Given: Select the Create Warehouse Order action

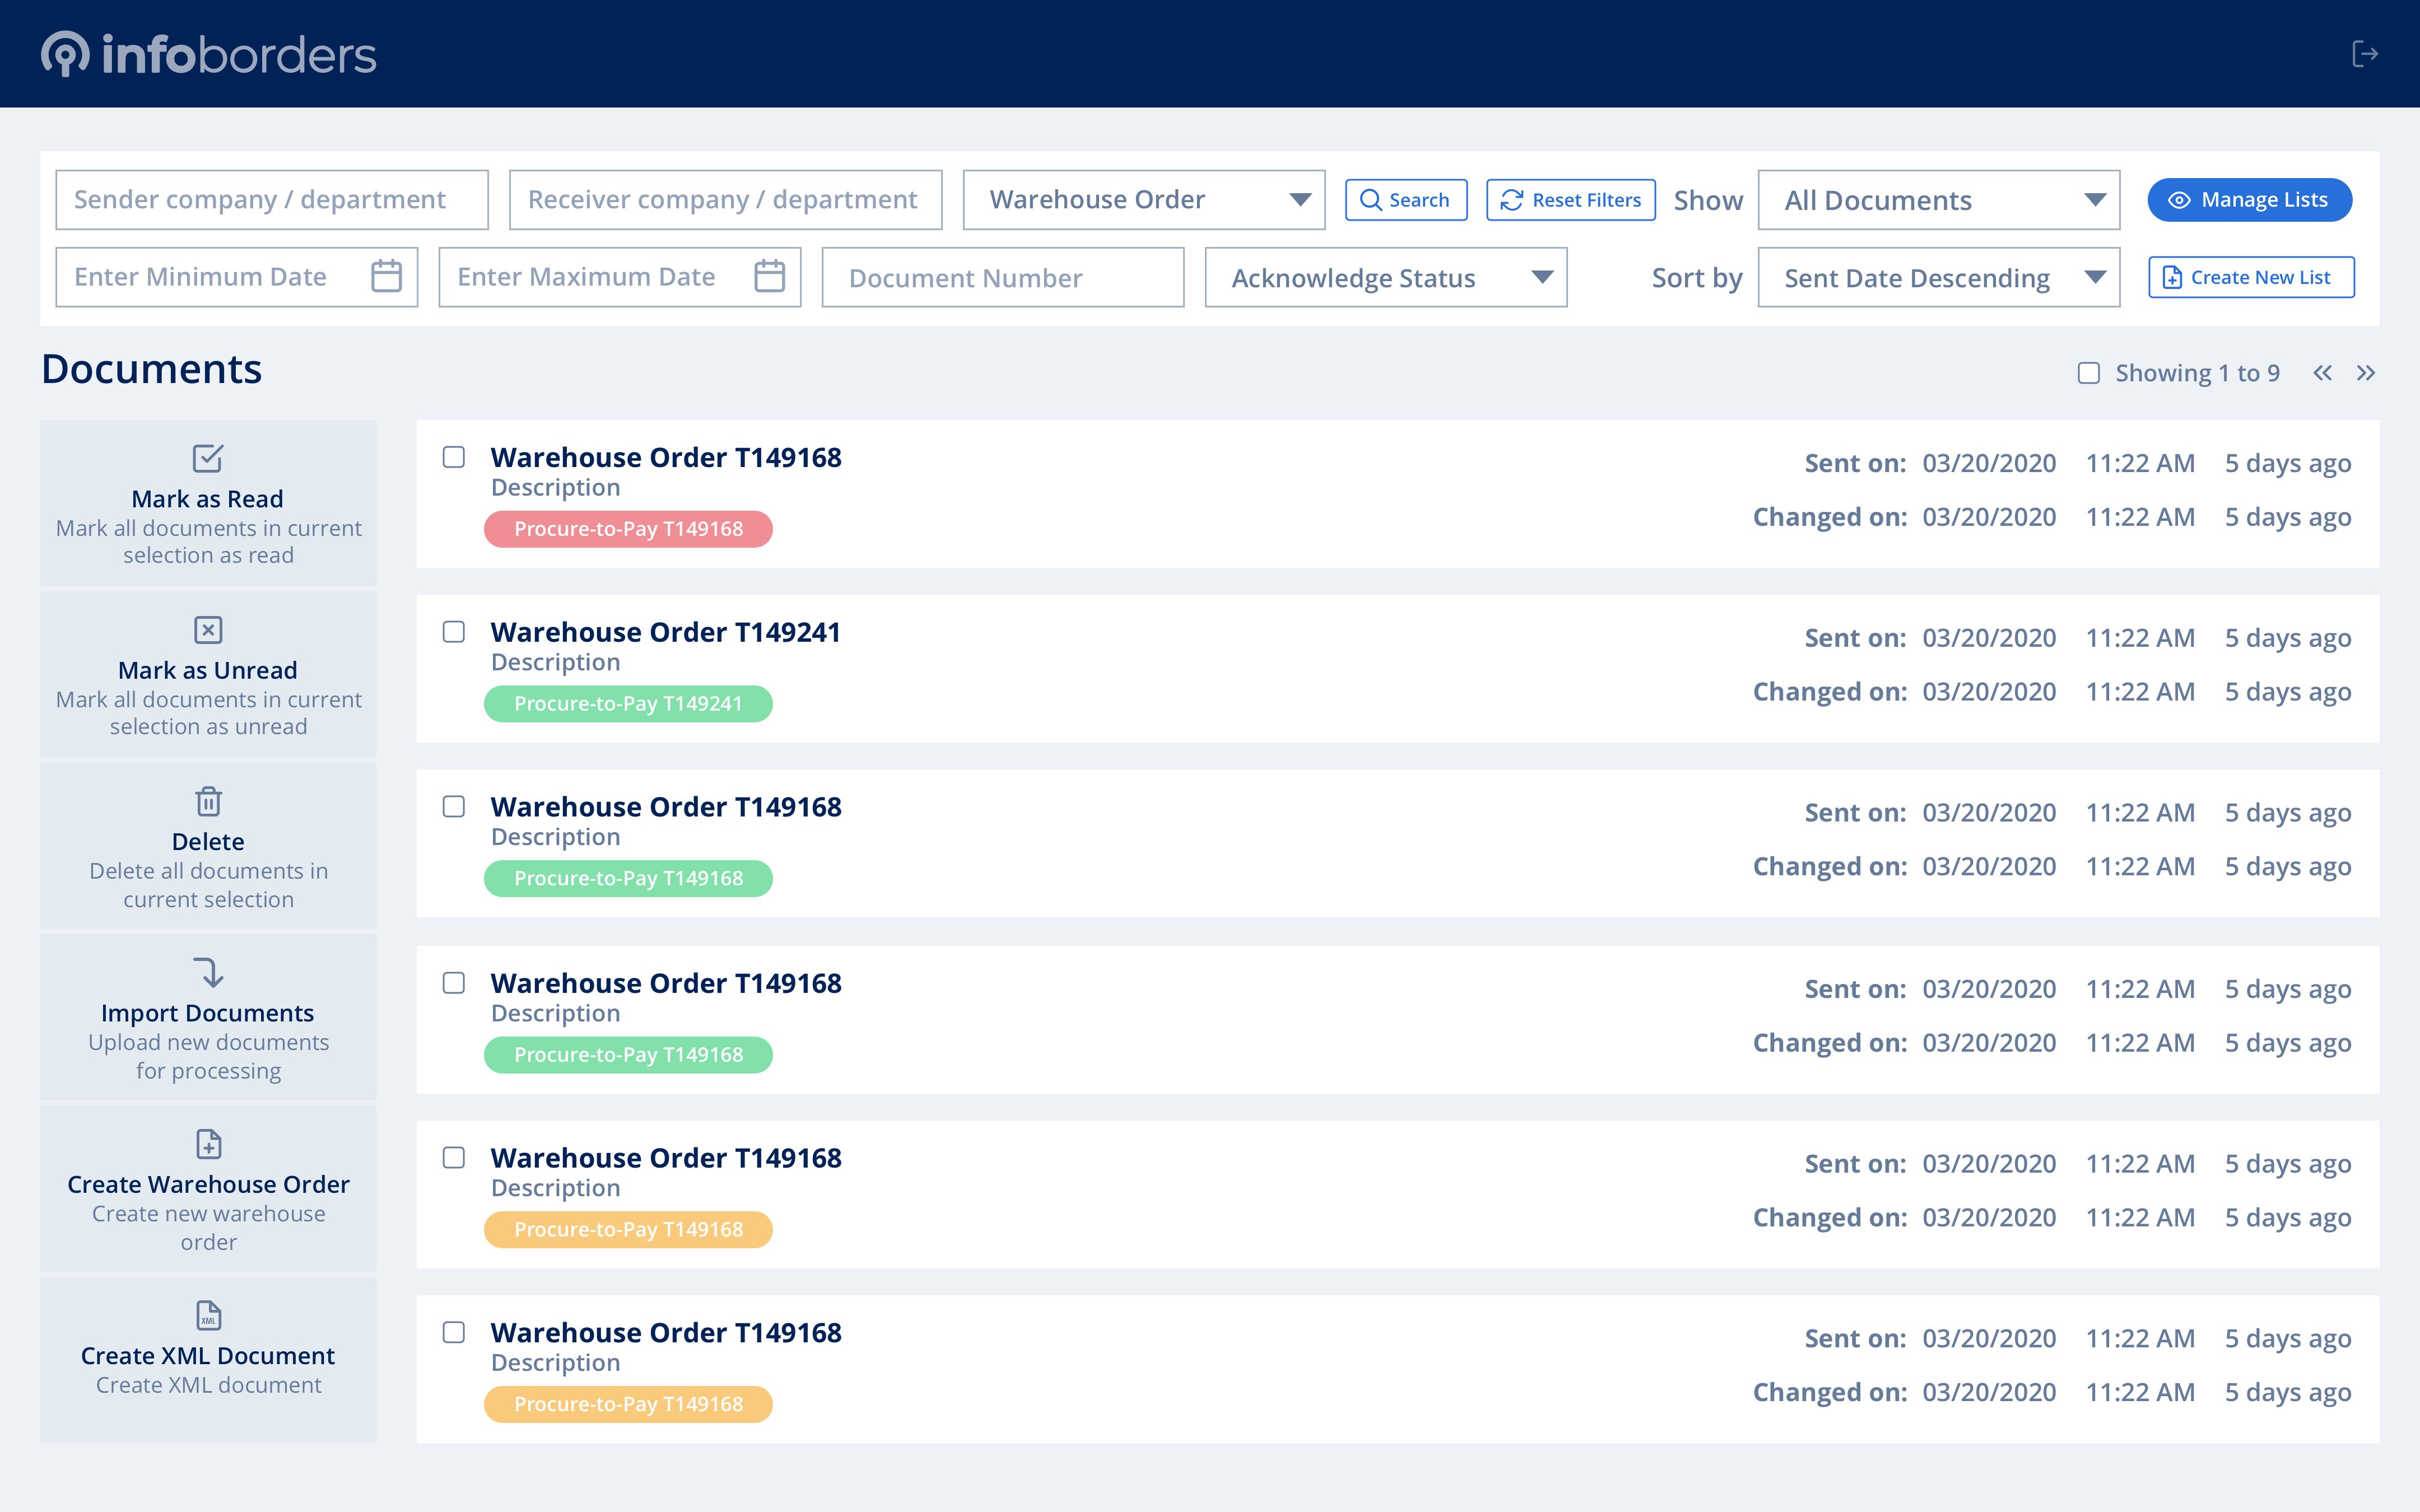Looking at the screenshot, I should (208, 1188).
